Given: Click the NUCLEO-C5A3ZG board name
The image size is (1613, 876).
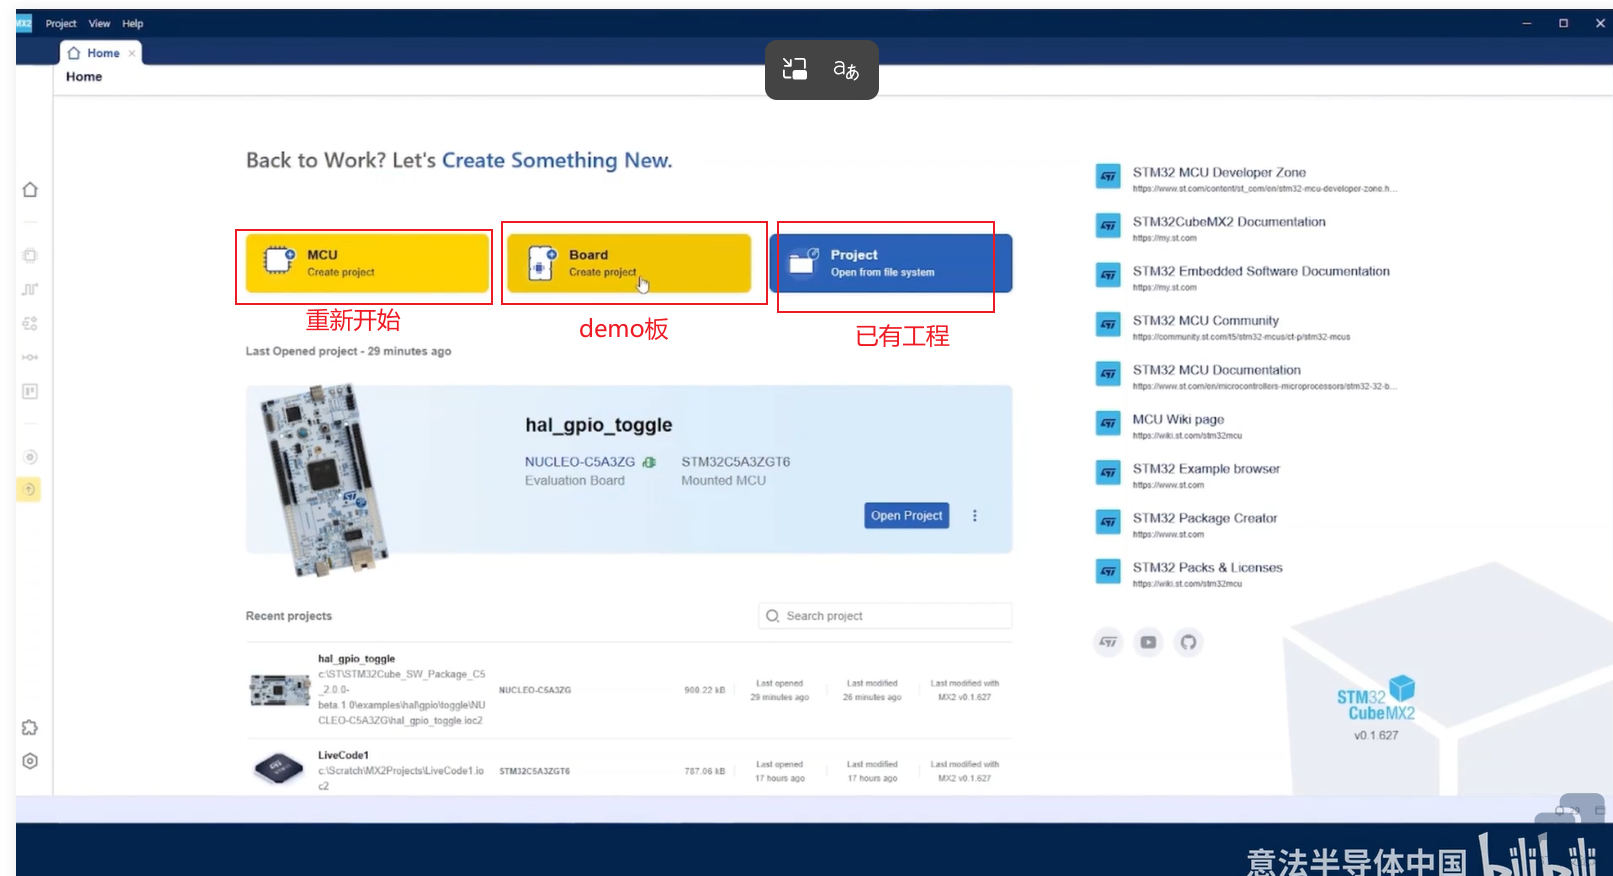Looking at the screenshot, I should pyautogui.click(x=580, y=462).
